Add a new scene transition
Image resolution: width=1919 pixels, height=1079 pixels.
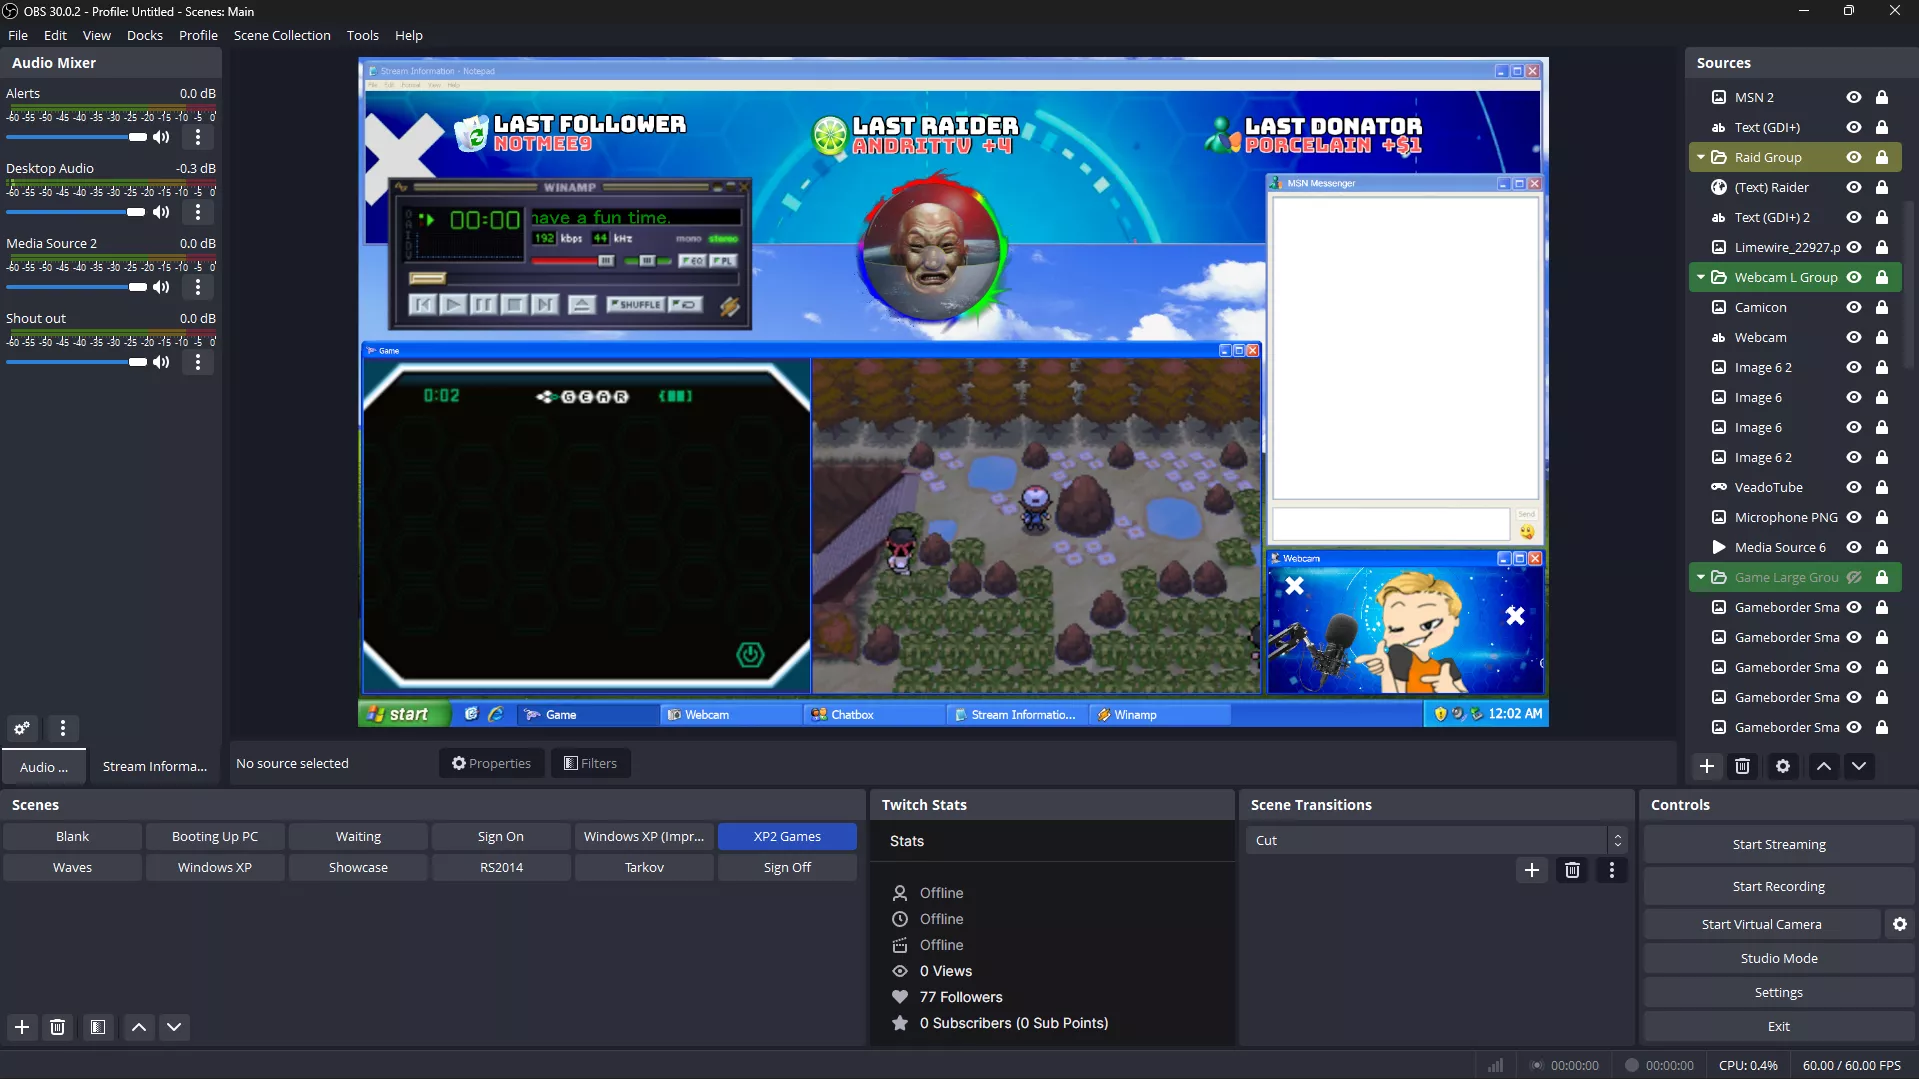[x=1532, y=870]
